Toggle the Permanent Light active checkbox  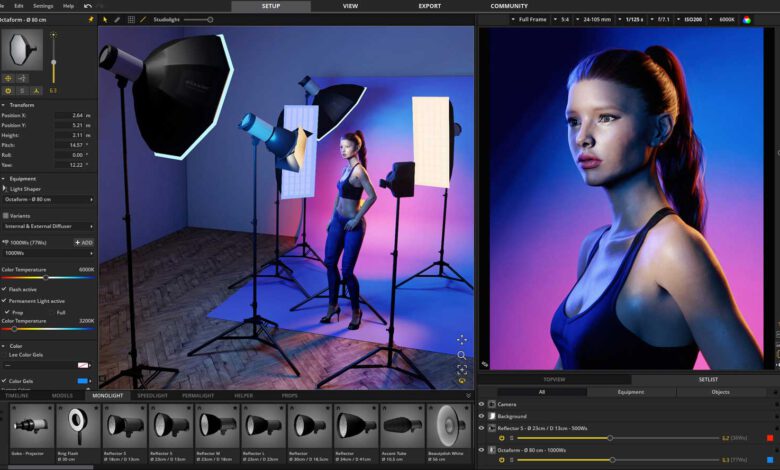pyautogui.click(x=4, y=300)
